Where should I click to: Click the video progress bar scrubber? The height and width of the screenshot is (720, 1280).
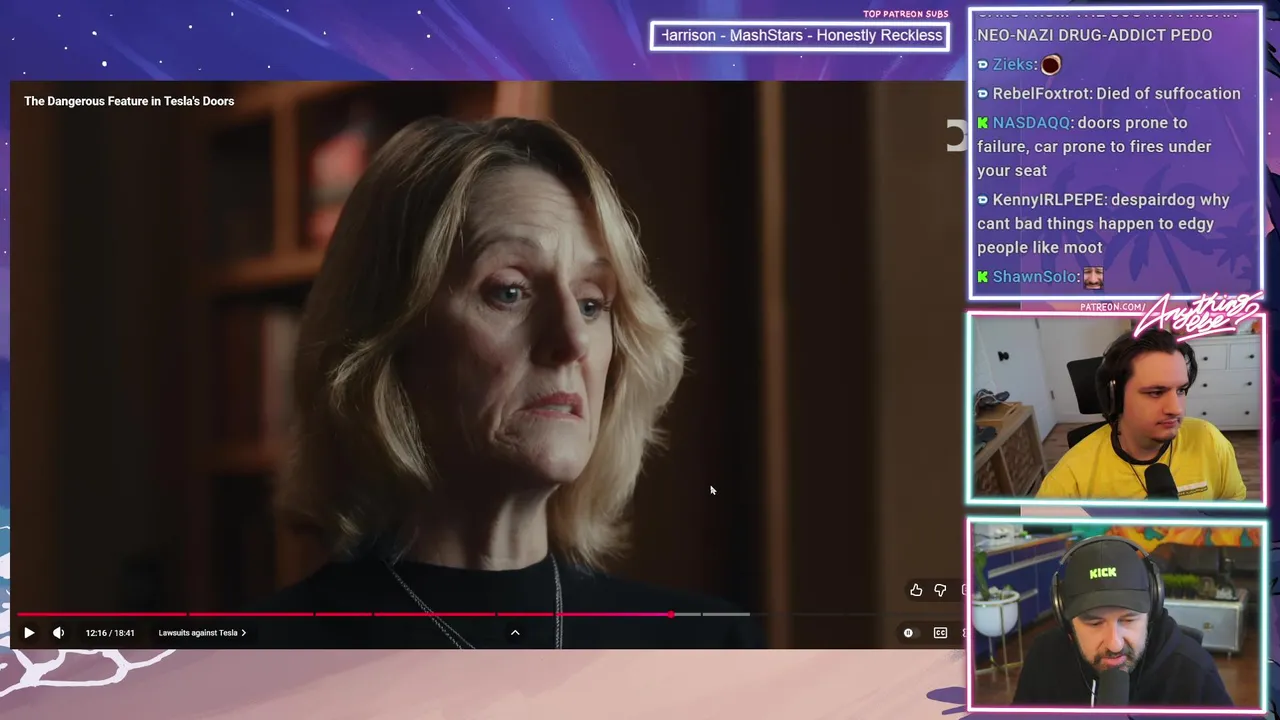(671, 614)
